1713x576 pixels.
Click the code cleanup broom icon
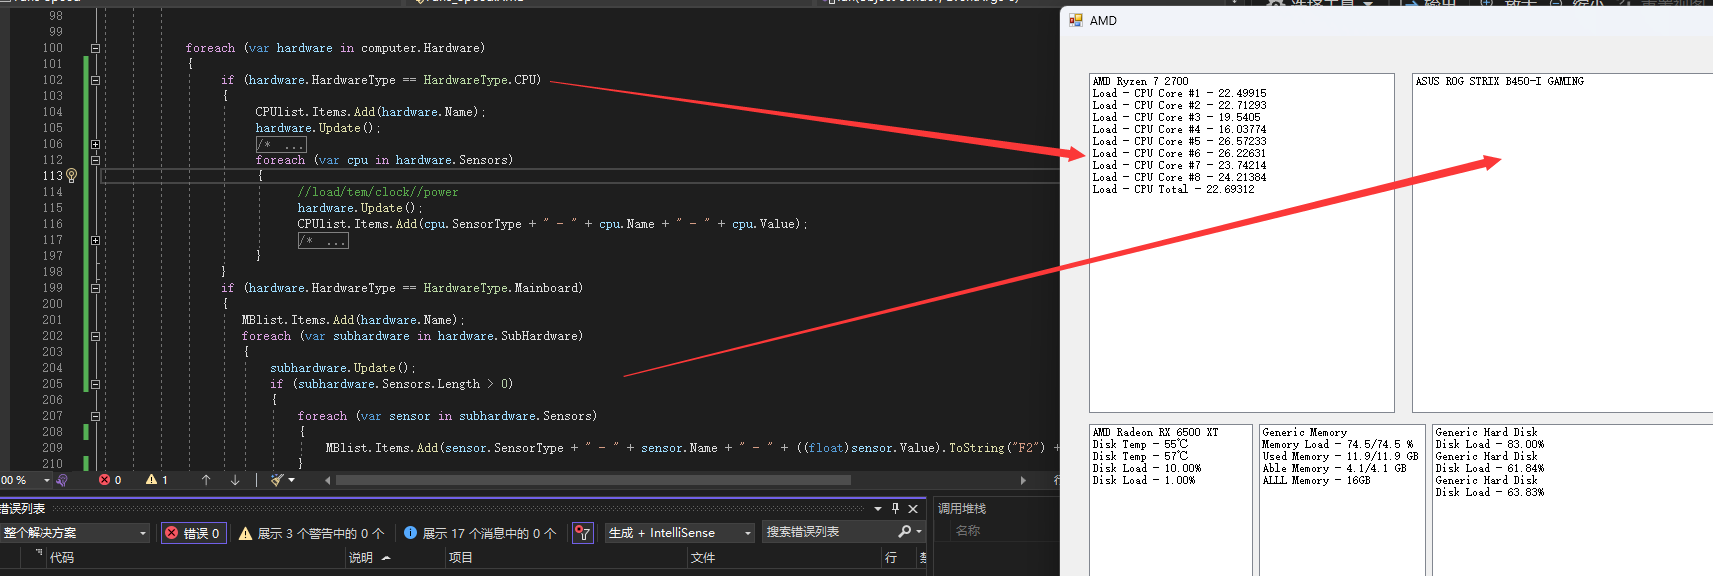(x=277, y=480)
